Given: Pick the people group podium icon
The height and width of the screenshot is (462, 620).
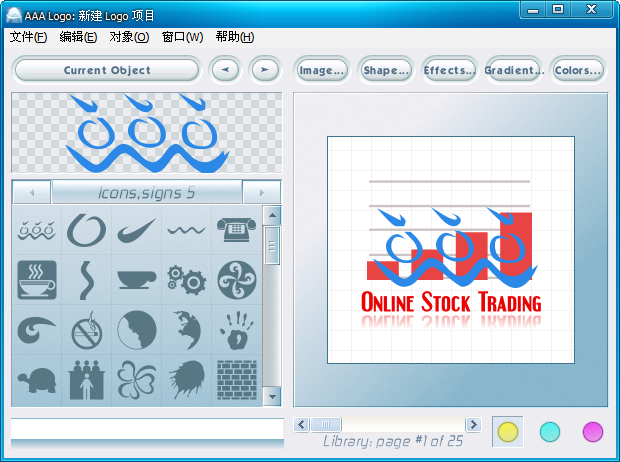Looking at the screenshot, I should click(87, 380).
